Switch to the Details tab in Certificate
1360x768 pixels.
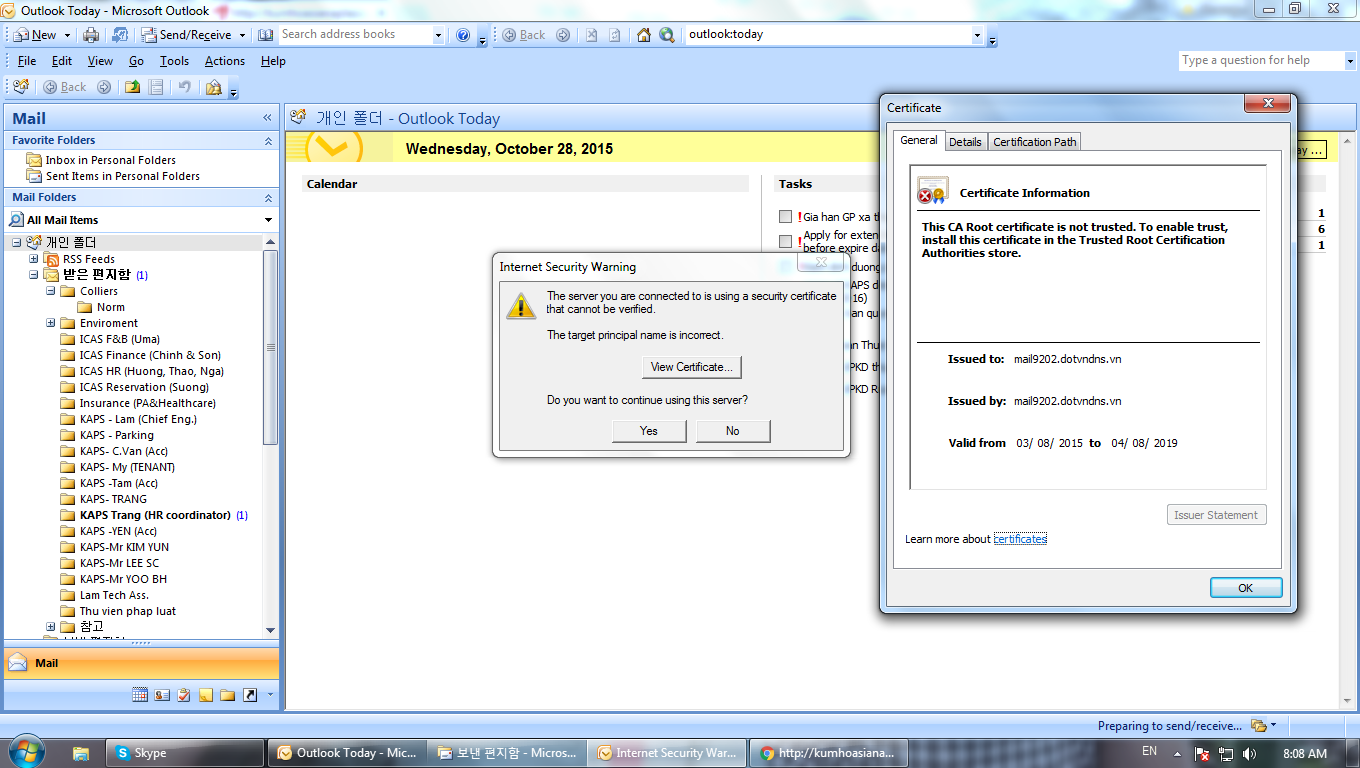965,142
